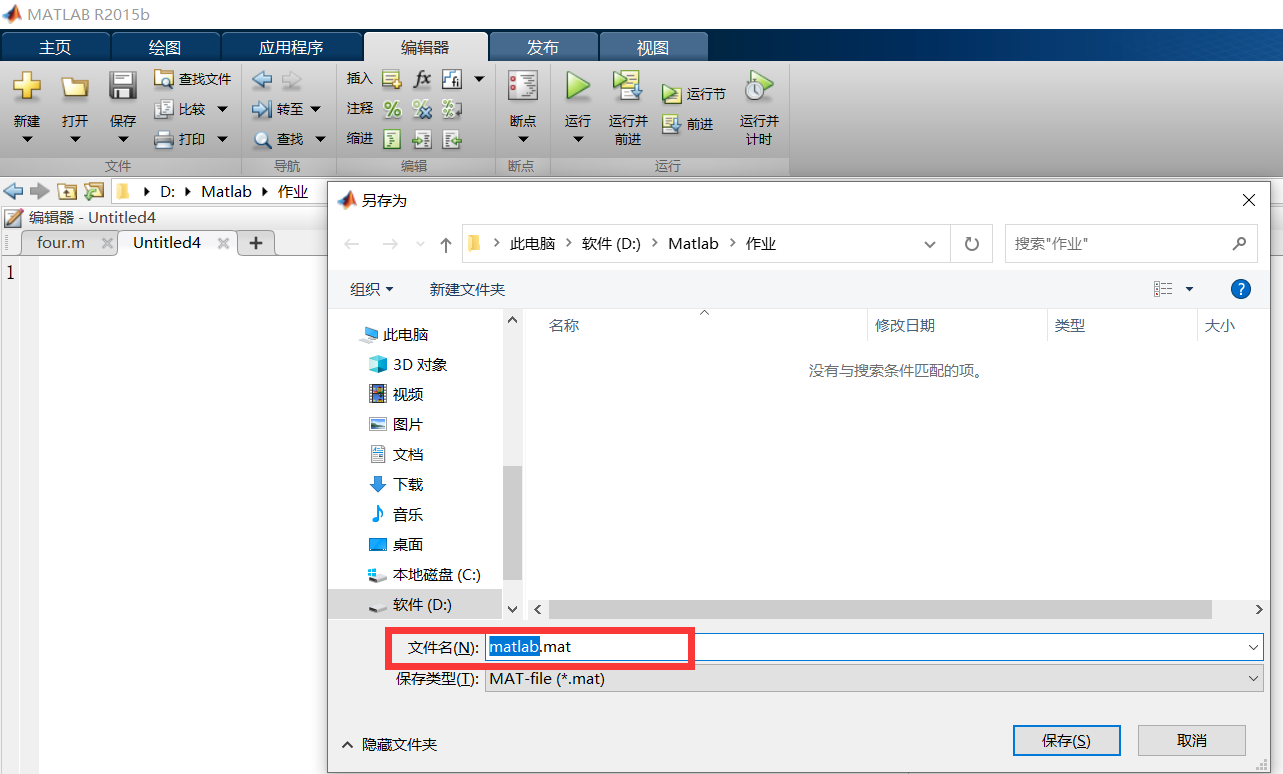Image resolution: width=1283 pixels, height=774 pixels.
Task: Open the Save as type (保存类型) combo box
Action: 875,678
